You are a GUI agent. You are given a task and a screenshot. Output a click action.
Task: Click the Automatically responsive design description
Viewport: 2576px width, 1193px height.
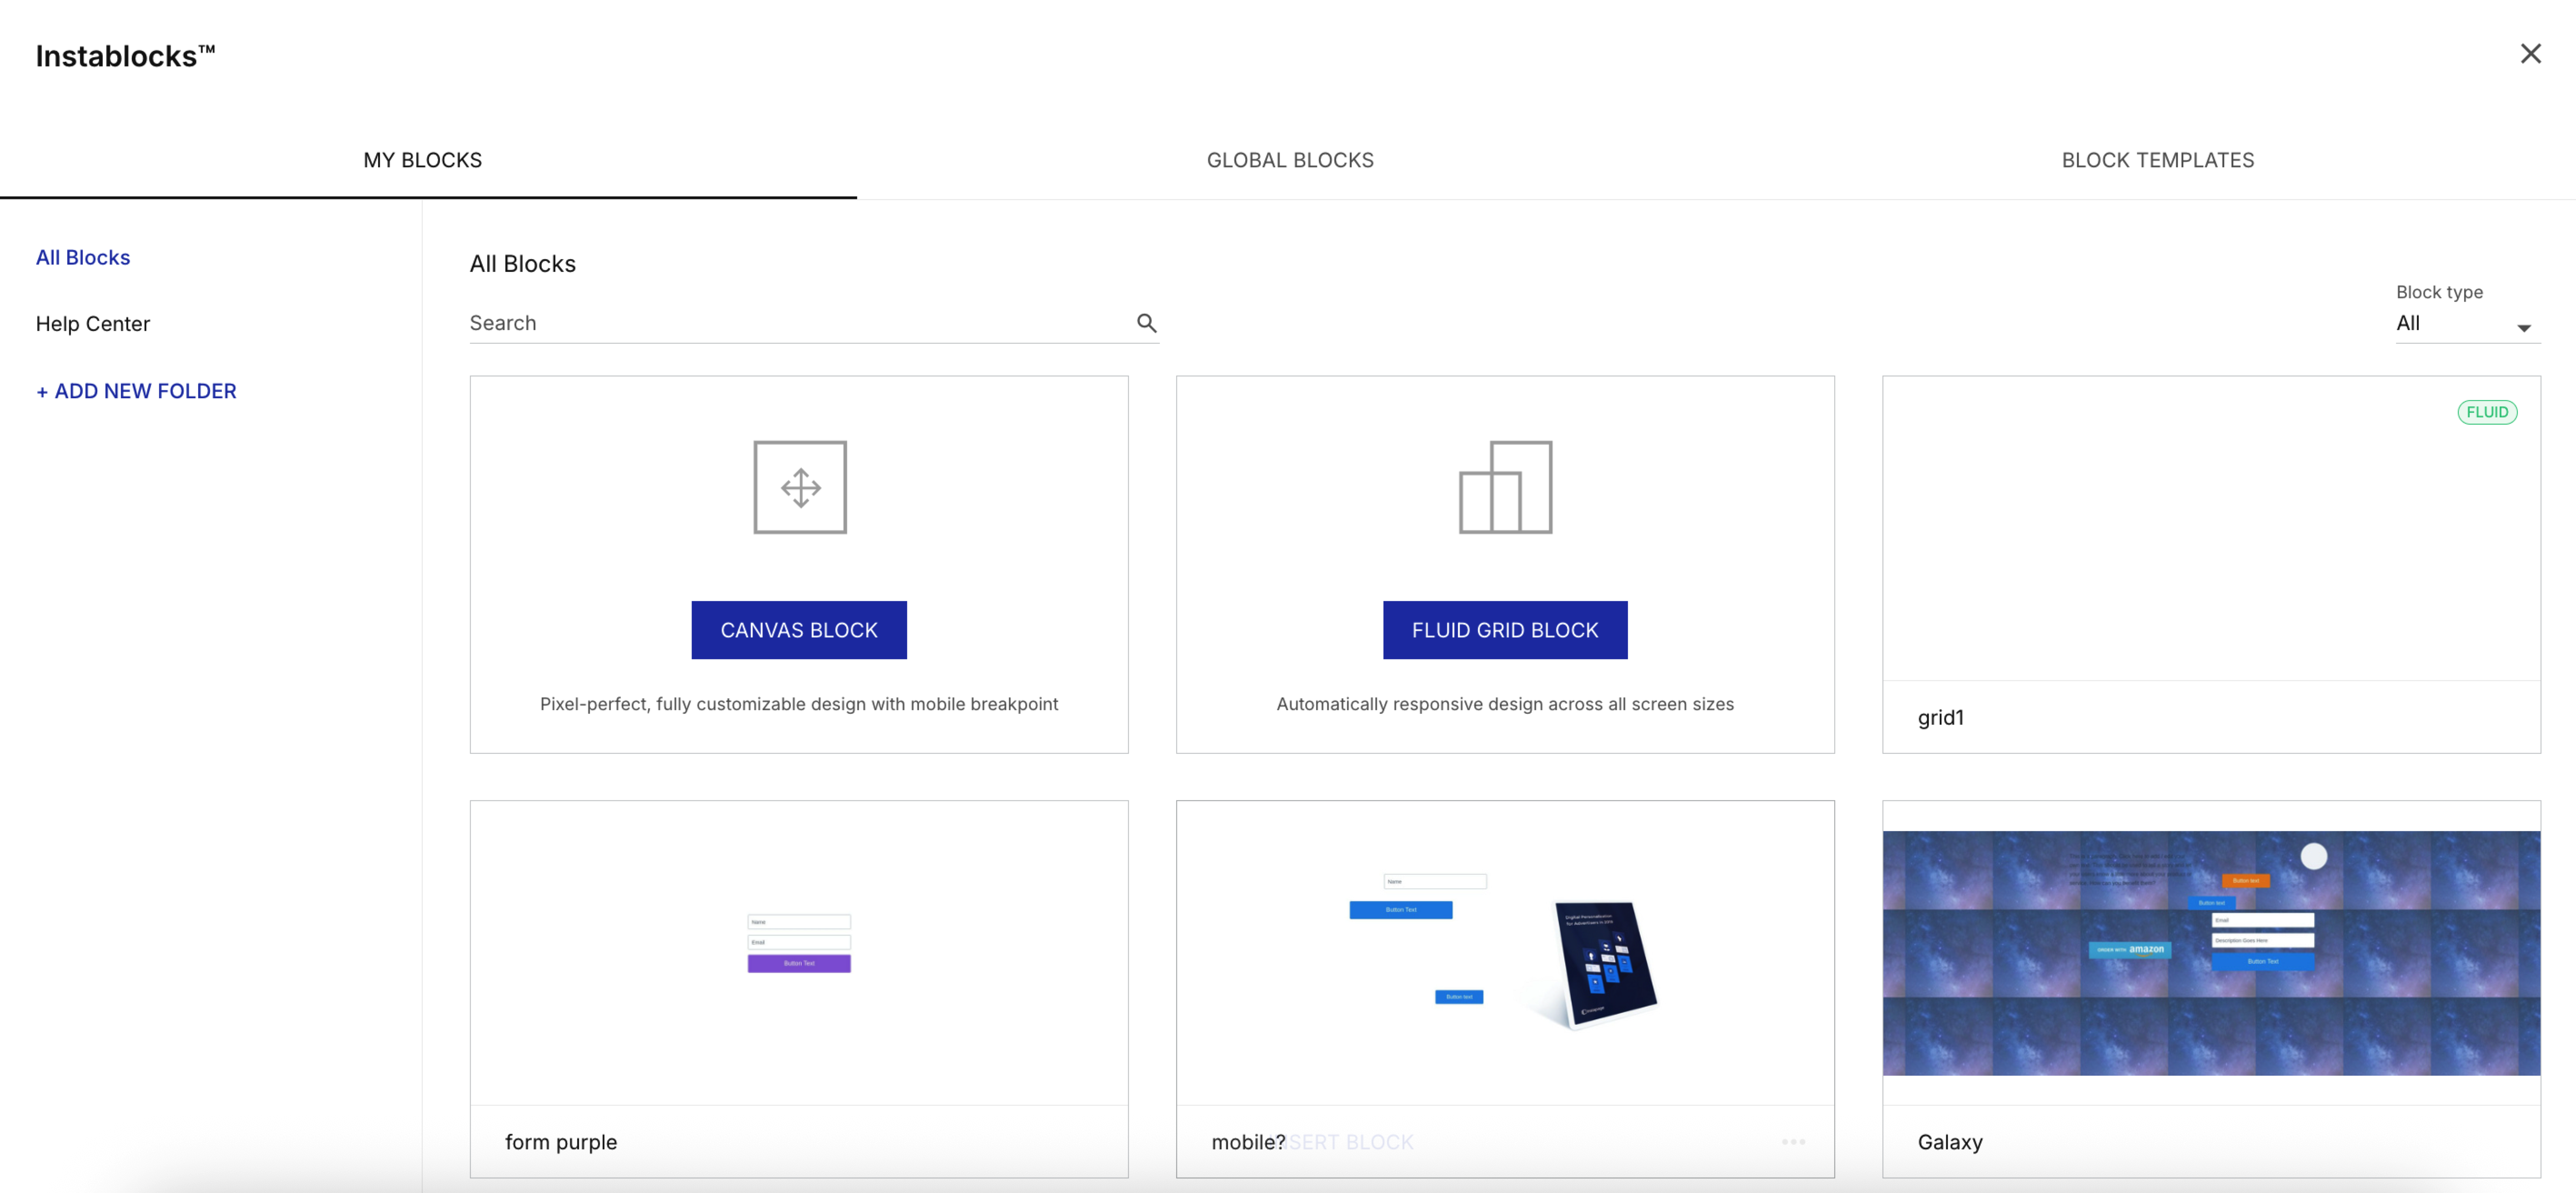click(1505, 704)
